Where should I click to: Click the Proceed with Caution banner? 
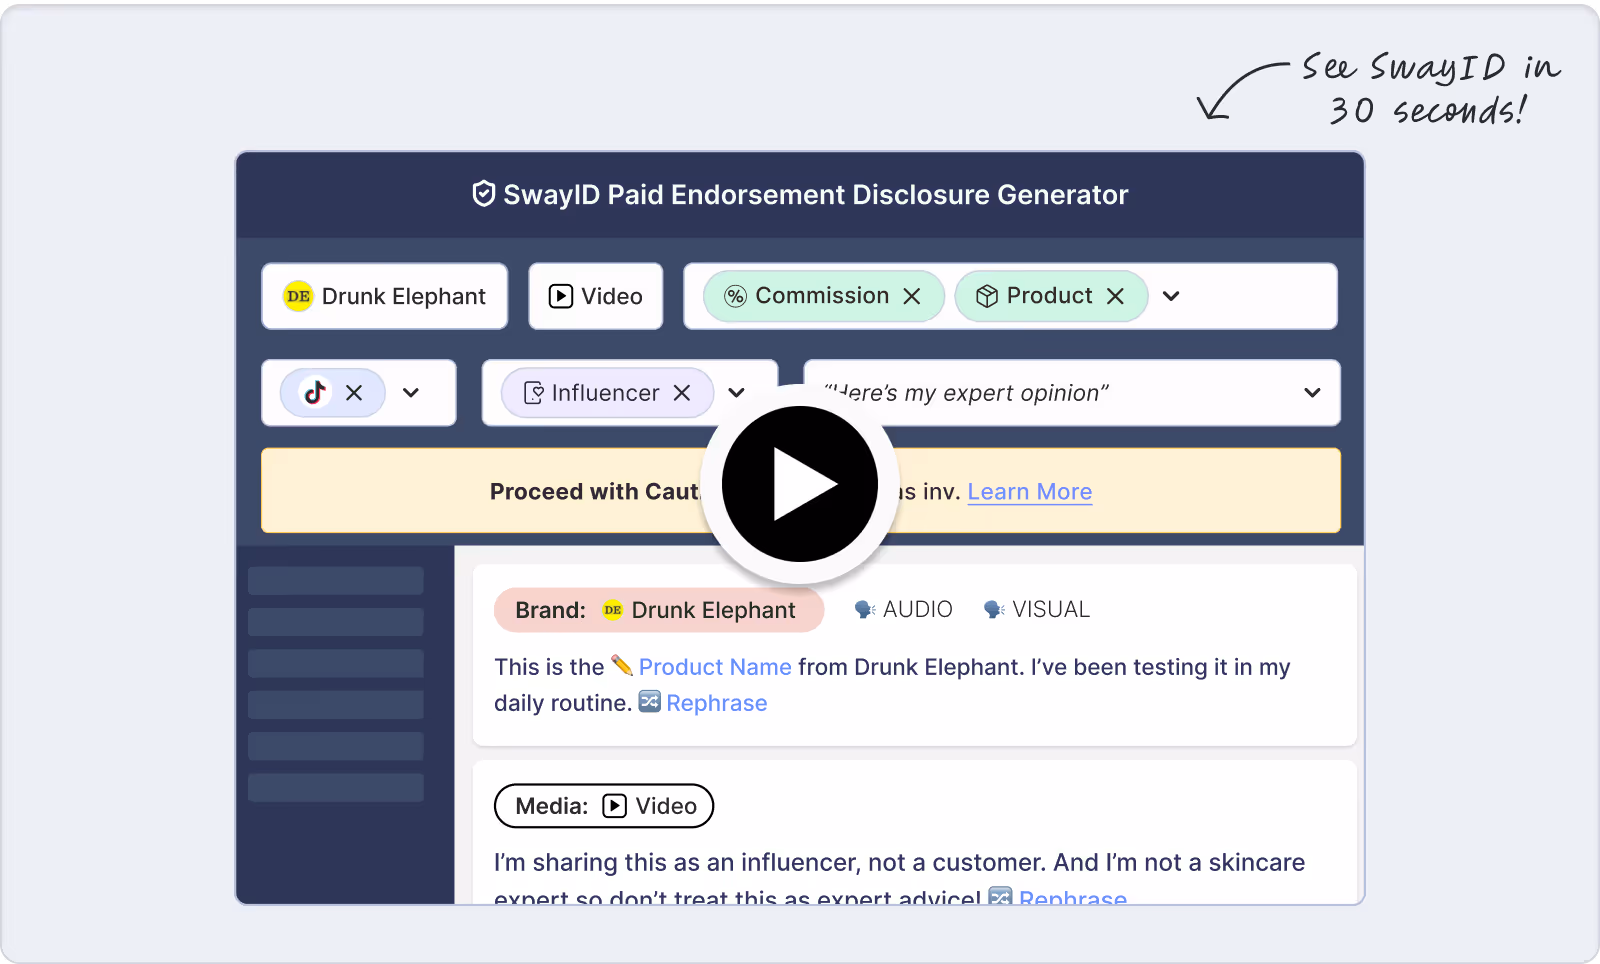tap(801, 490)
